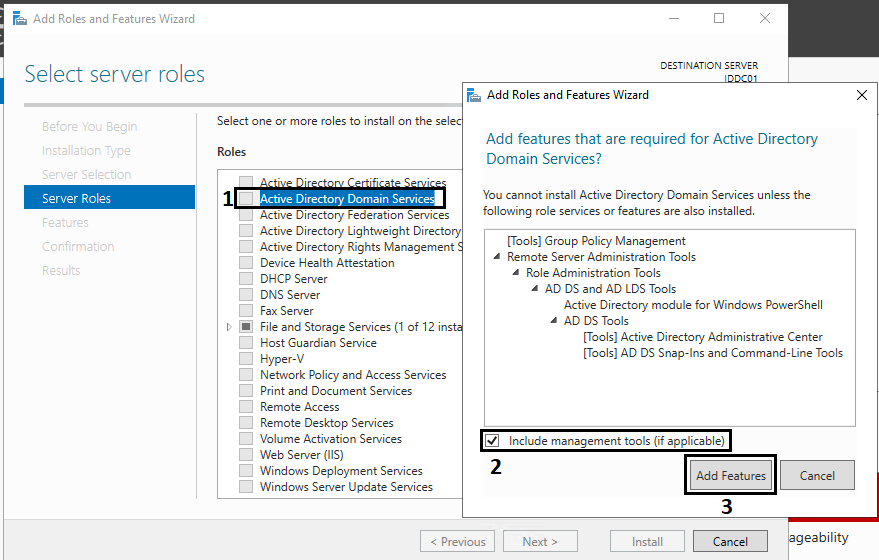879x560 pixels.
Task: Check Windows Deployment Services
Action: (x=246, y=470)
